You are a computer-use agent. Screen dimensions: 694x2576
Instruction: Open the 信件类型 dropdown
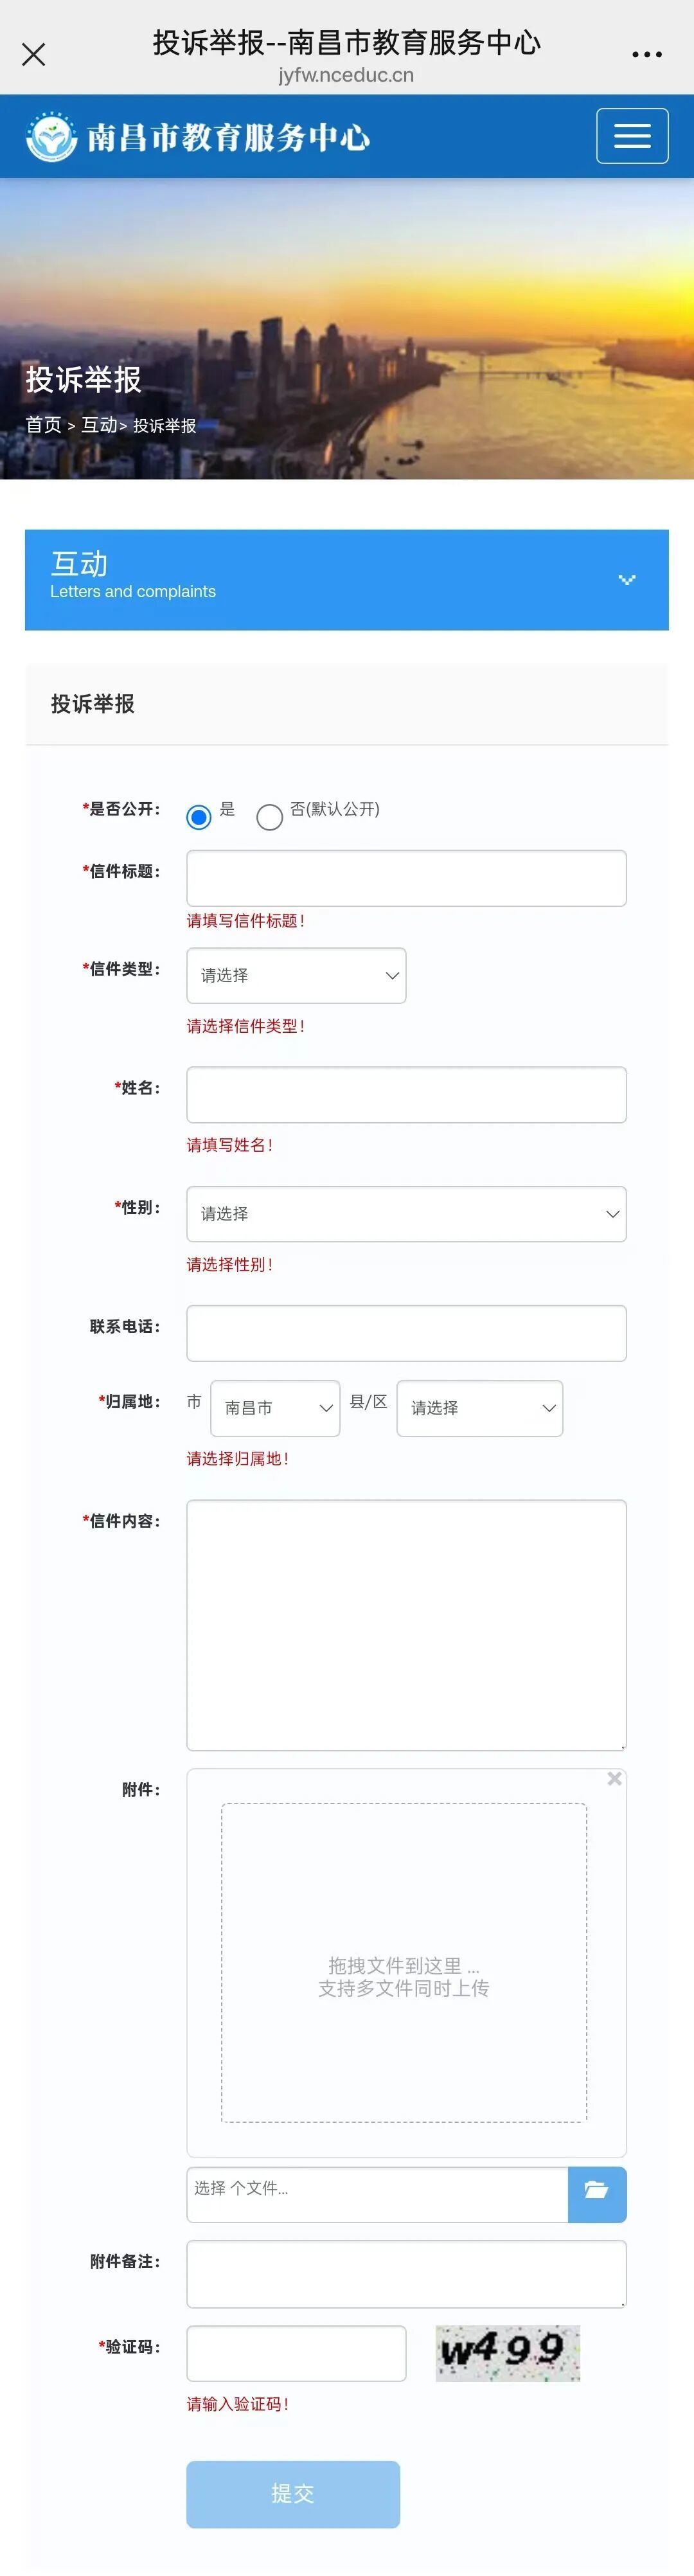[x=296, y=976]
